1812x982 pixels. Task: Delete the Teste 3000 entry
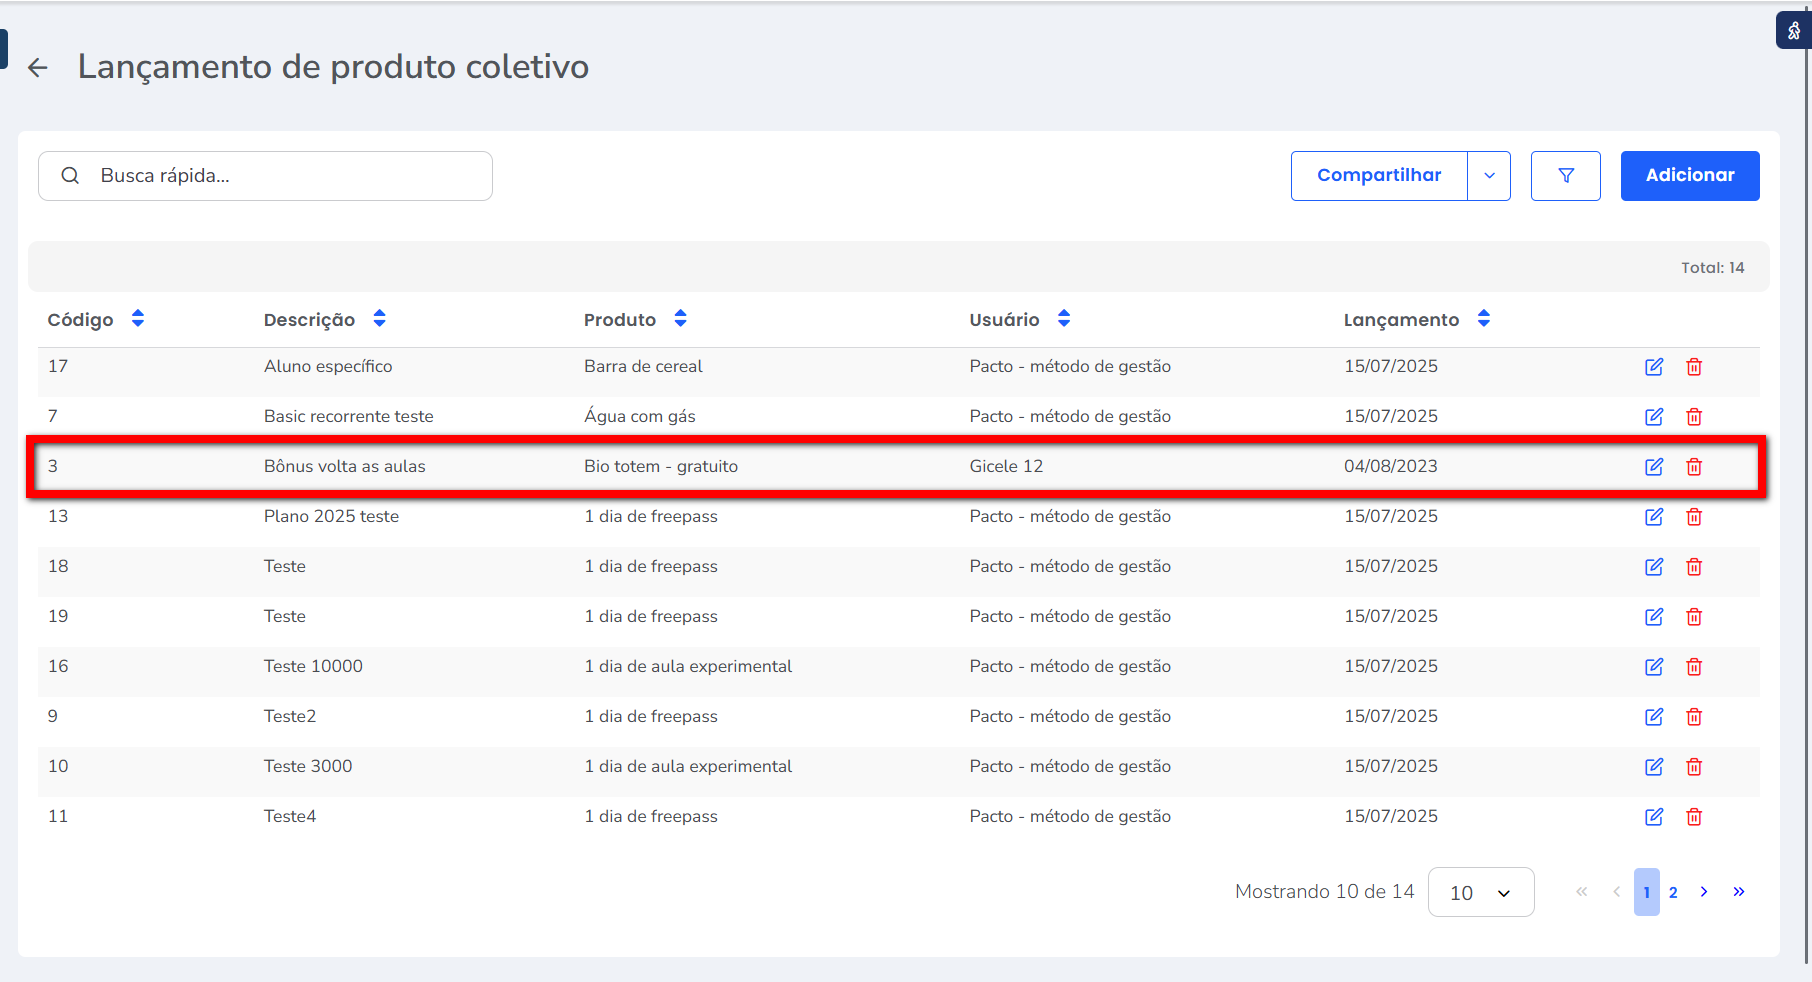point(1694,767)
